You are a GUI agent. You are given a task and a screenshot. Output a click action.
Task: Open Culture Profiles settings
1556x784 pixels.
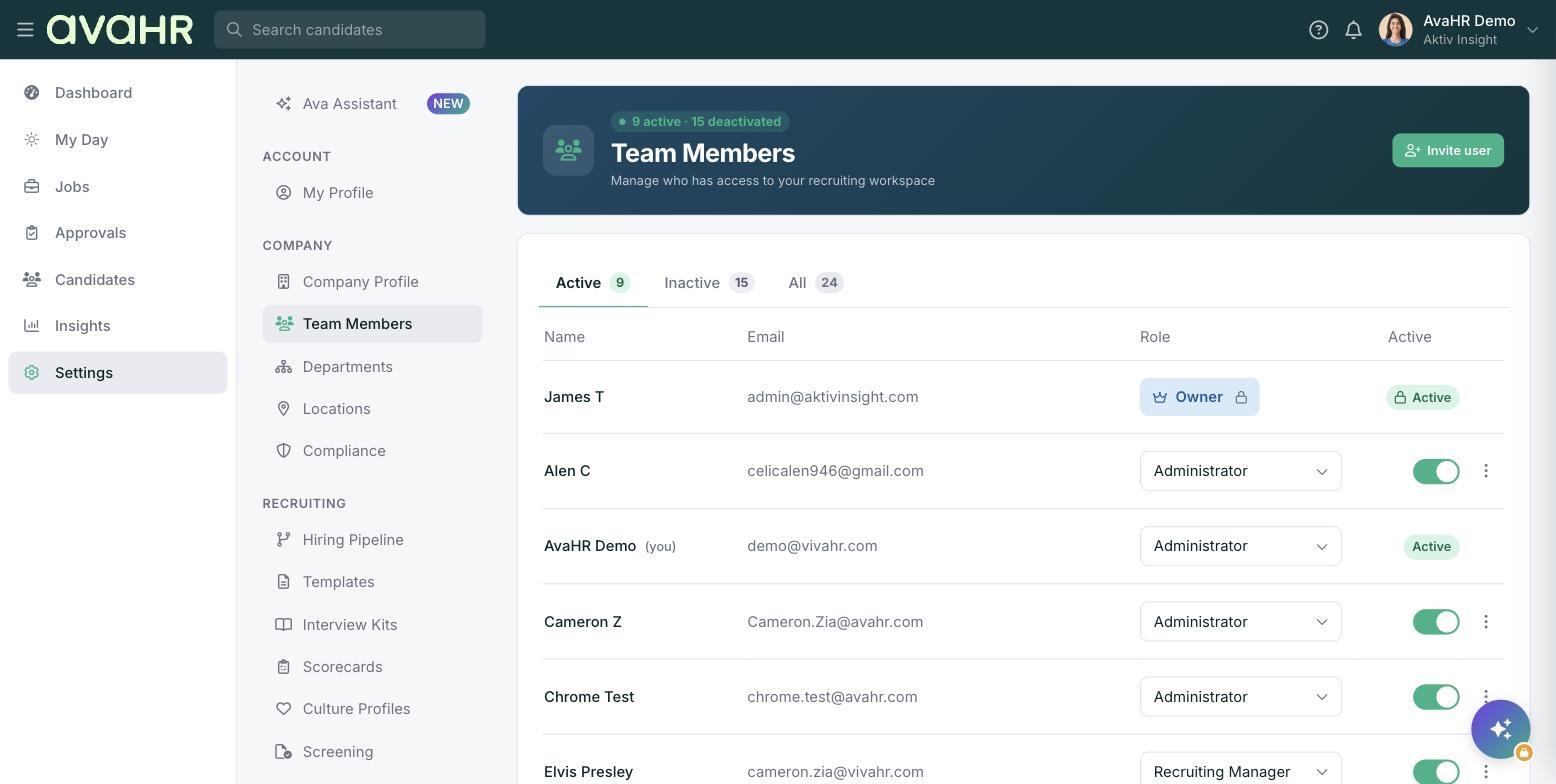click(x=372, y=709)
